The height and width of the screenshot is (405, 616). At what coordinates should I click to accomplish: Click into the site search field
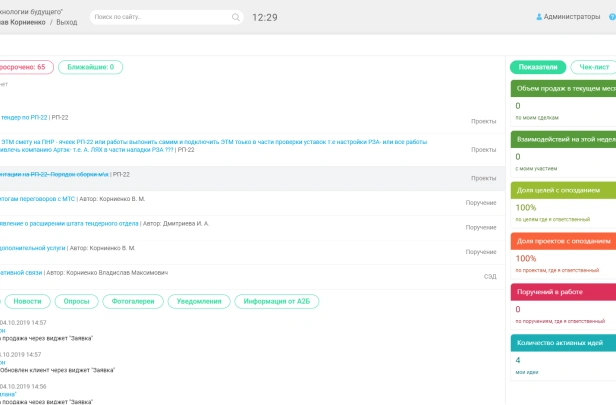click(x=160, y=17)
